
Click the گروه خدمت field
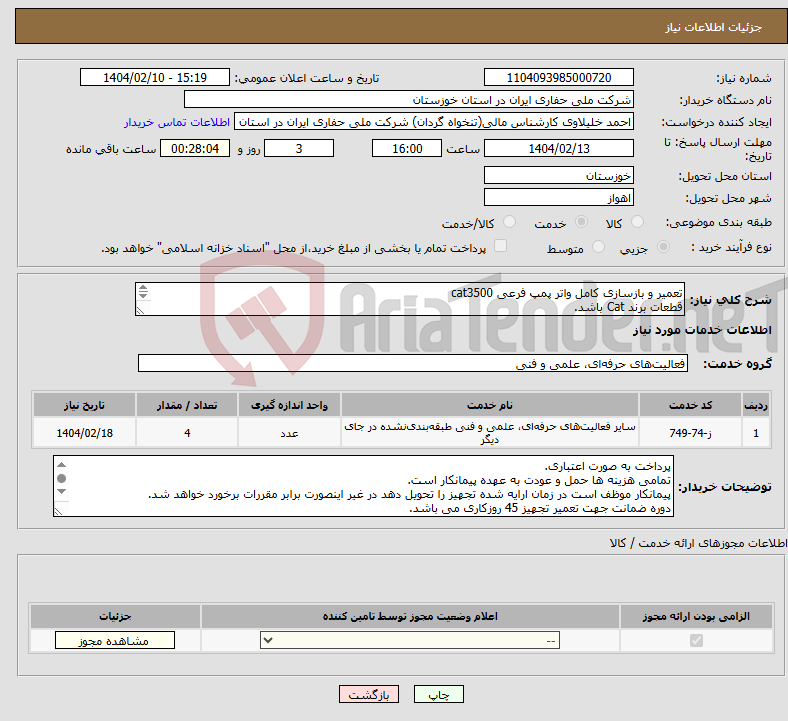pyautogui.click(x=413, y=363)
